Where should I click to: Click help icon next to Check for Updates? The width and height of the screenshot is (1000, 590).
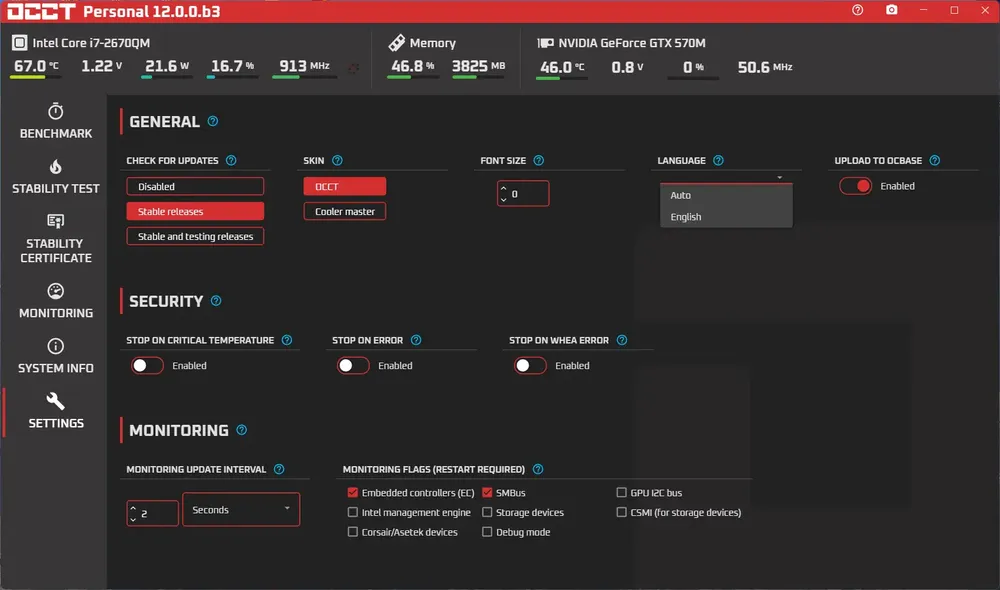[231, 160]
